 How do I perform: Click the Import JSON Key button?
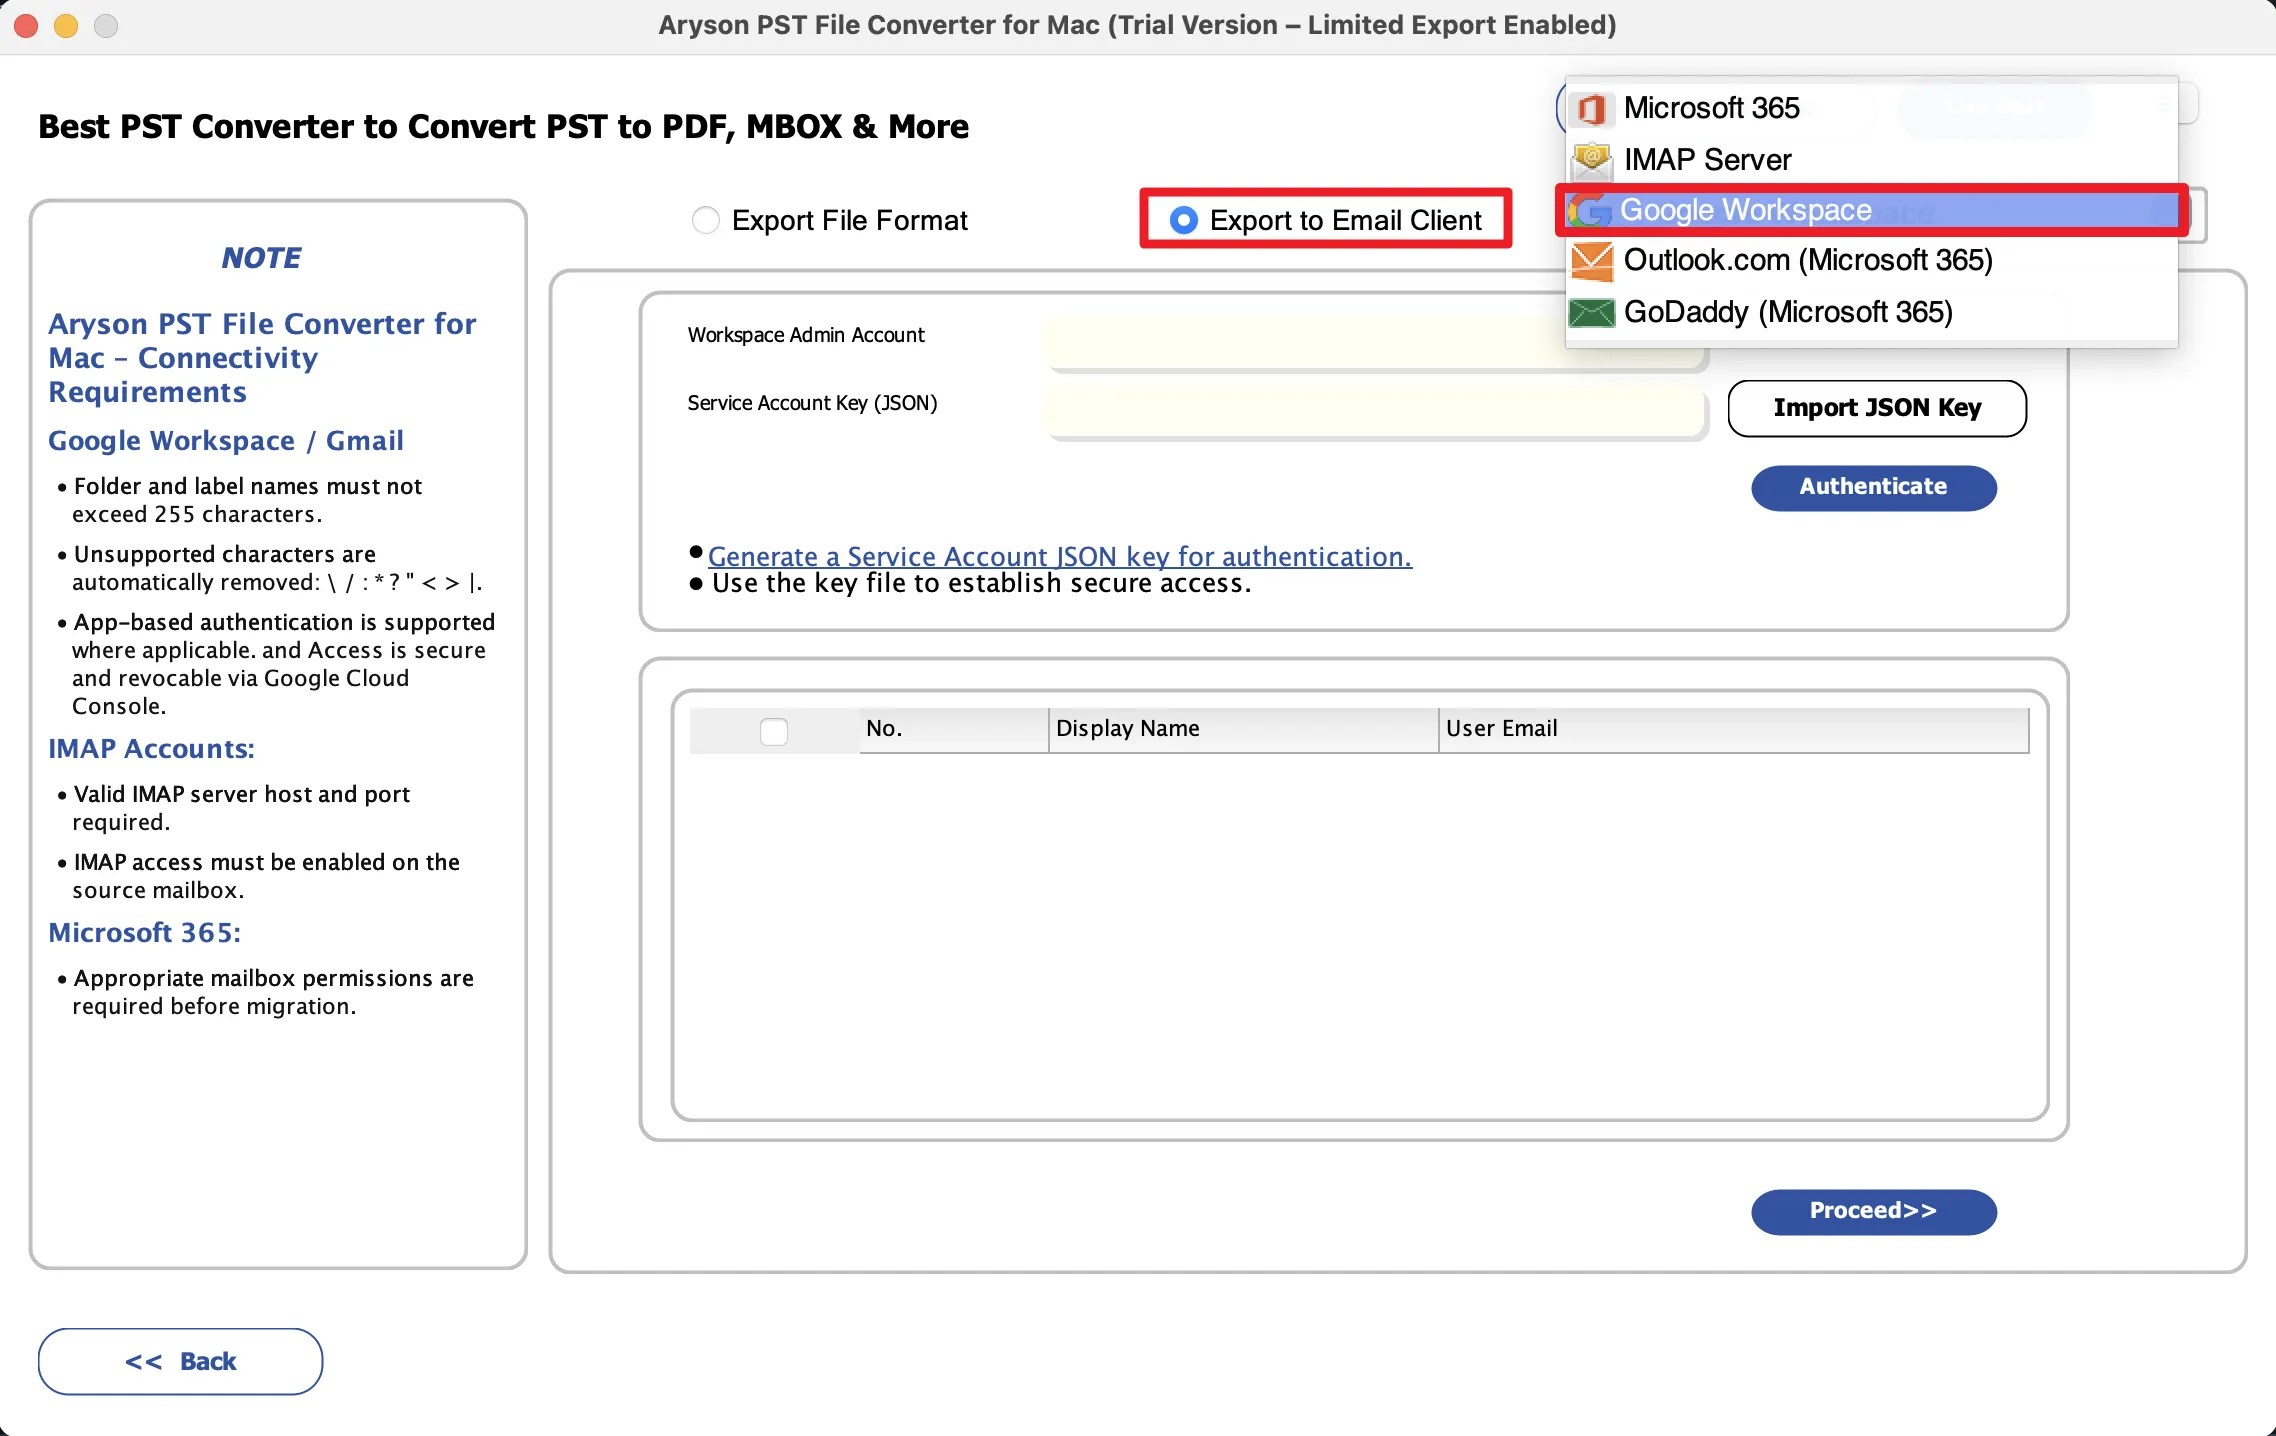tap(1877, 408)
